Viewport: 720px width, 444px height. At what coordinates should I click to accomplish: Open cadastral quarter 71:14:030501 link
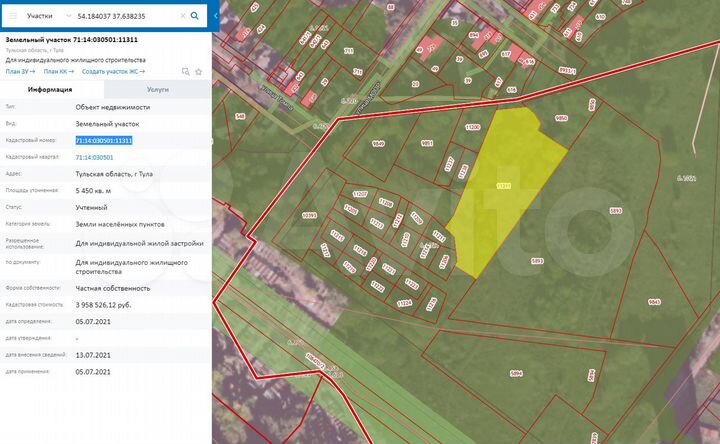click(x=94, y=157)
